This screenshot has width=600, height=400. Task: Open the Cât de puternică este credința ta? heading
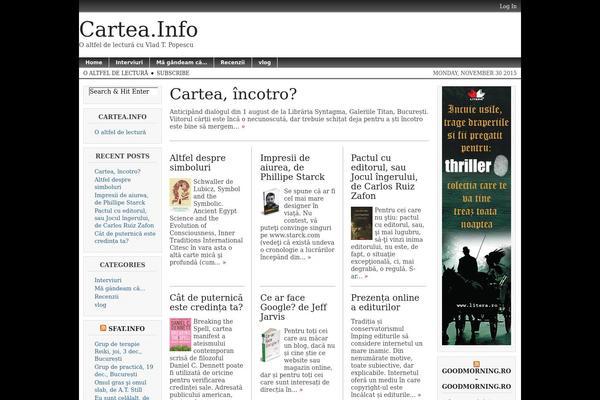(206, 302)
